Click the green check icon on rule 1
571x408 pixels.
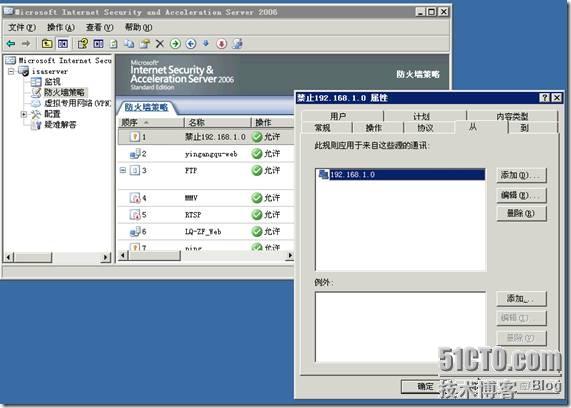click(x=257, y=137)
